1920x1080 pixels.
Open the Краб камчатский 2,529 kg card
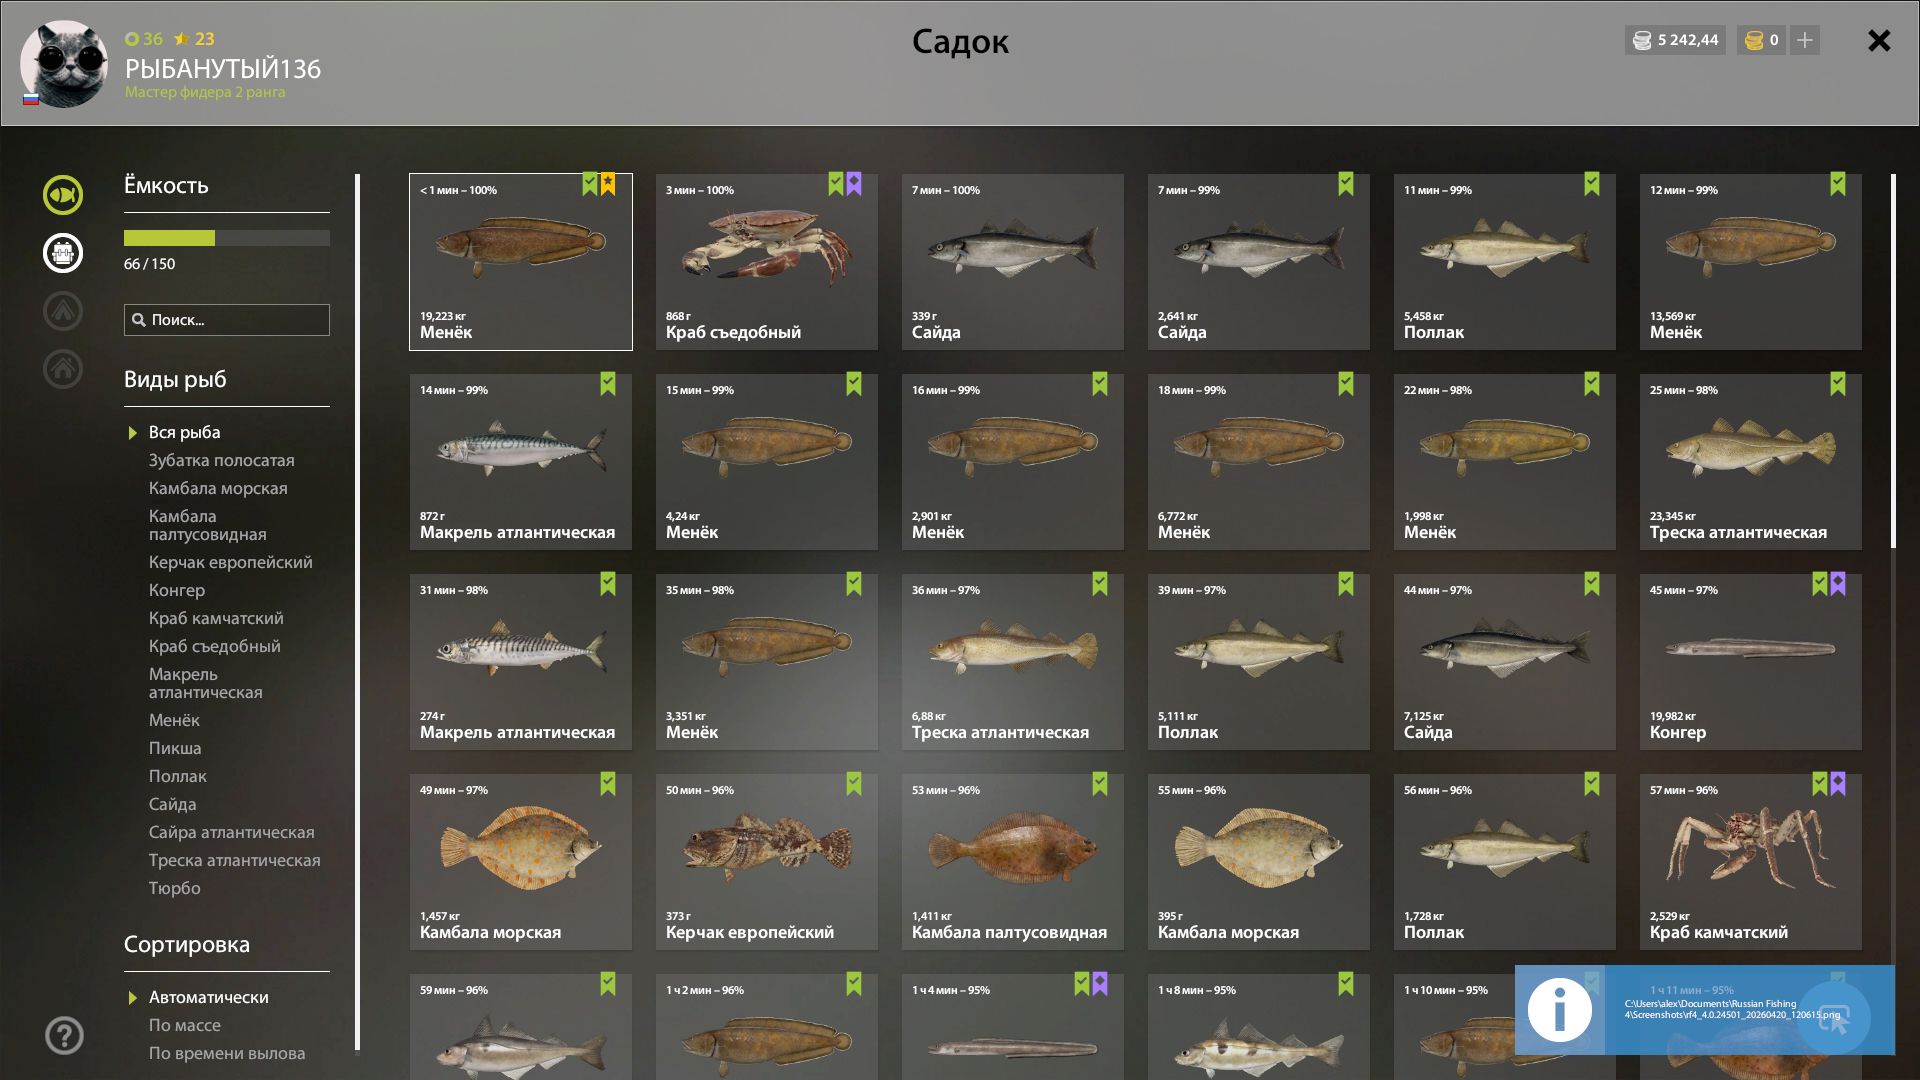[1750, 862]
